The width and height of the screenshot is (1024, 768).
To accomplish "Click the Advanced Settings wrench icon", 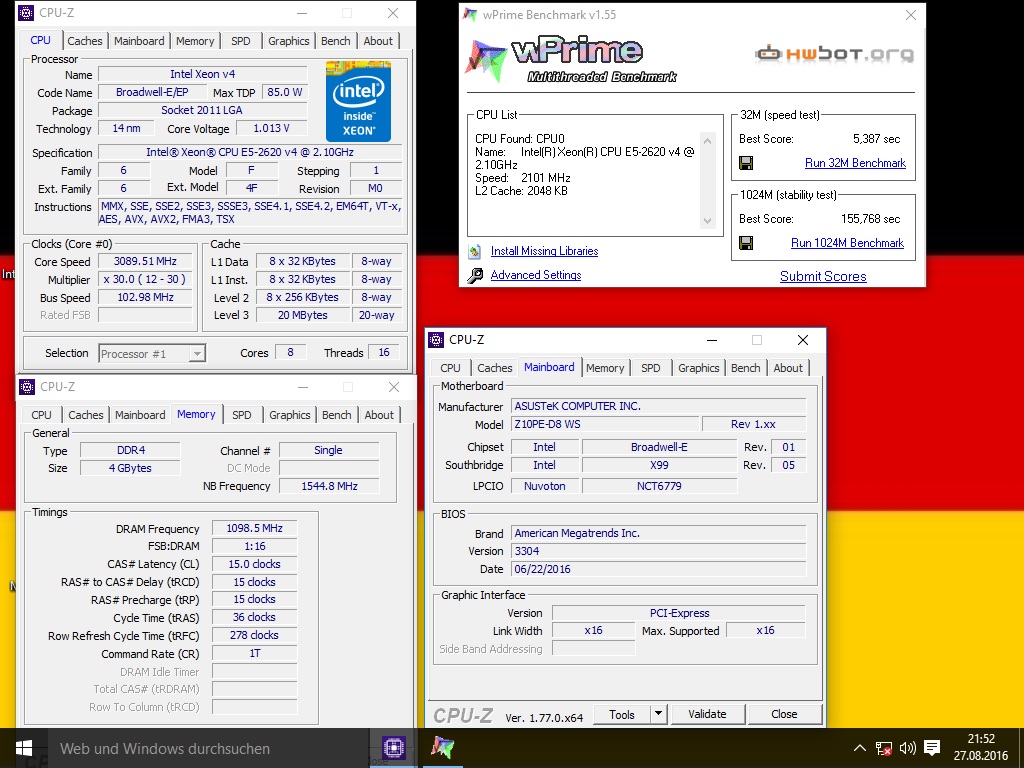I will (x=475, y=276).
